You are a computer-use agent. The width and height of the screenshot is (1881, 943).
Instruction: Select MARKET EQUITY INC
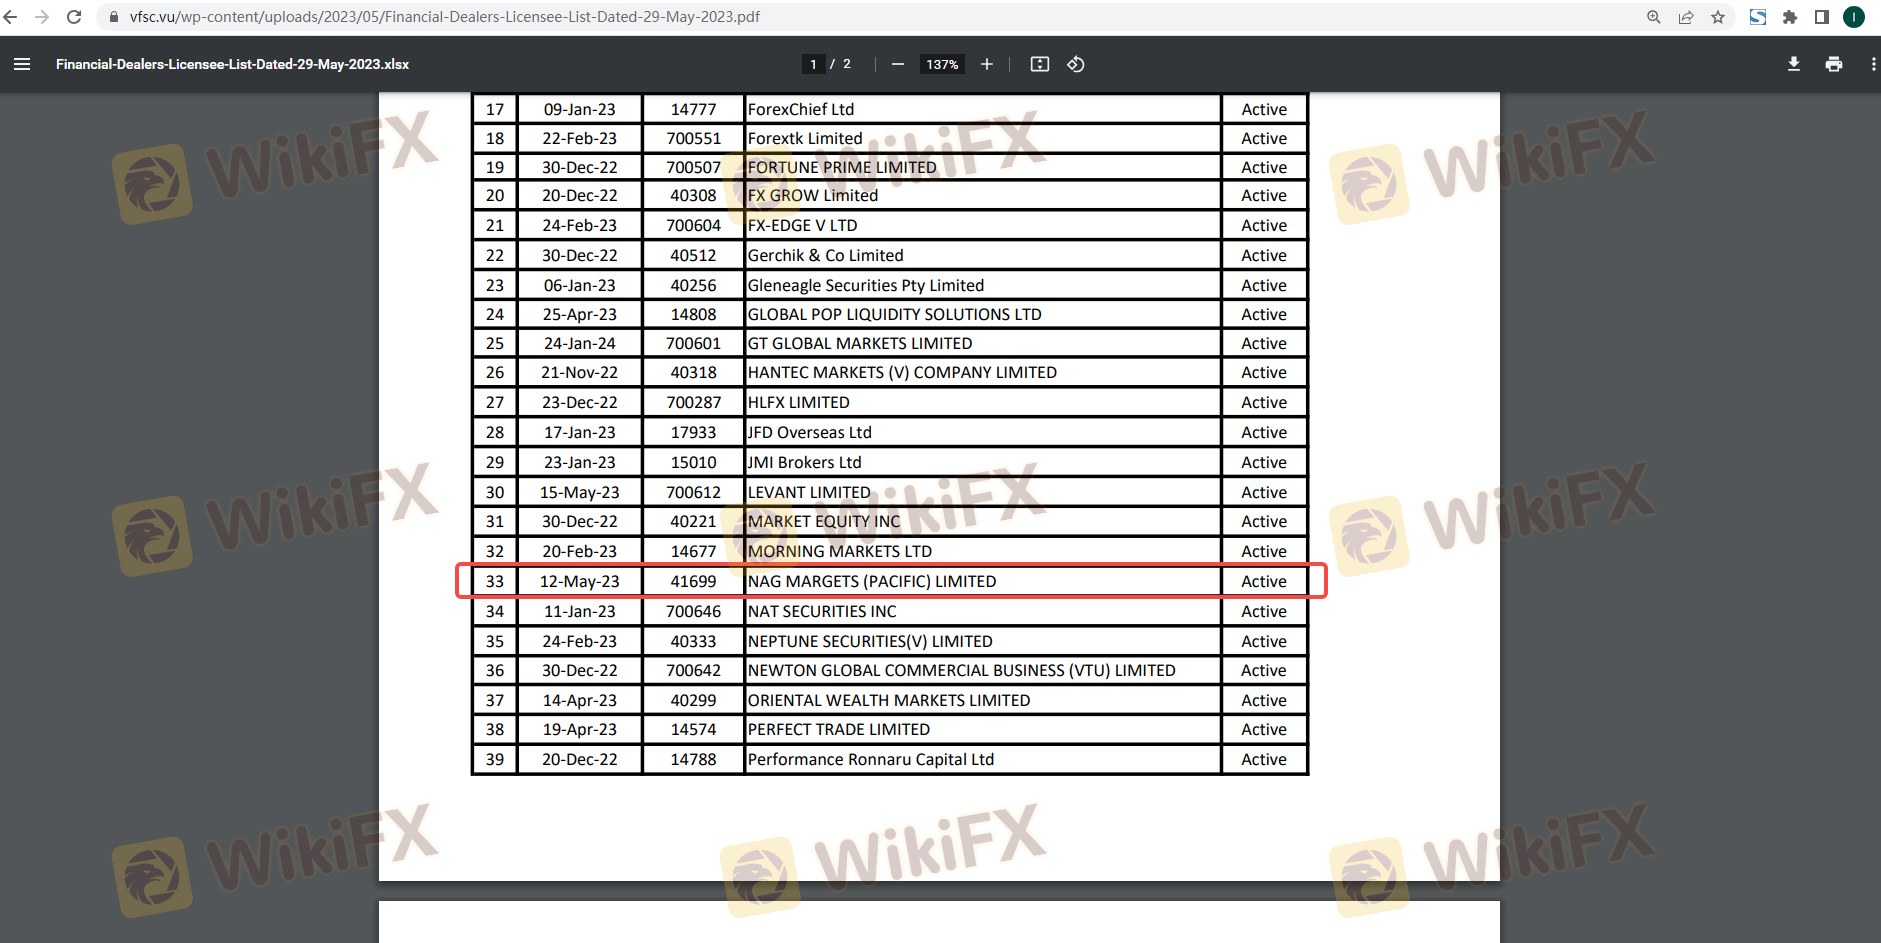(824, 521)
